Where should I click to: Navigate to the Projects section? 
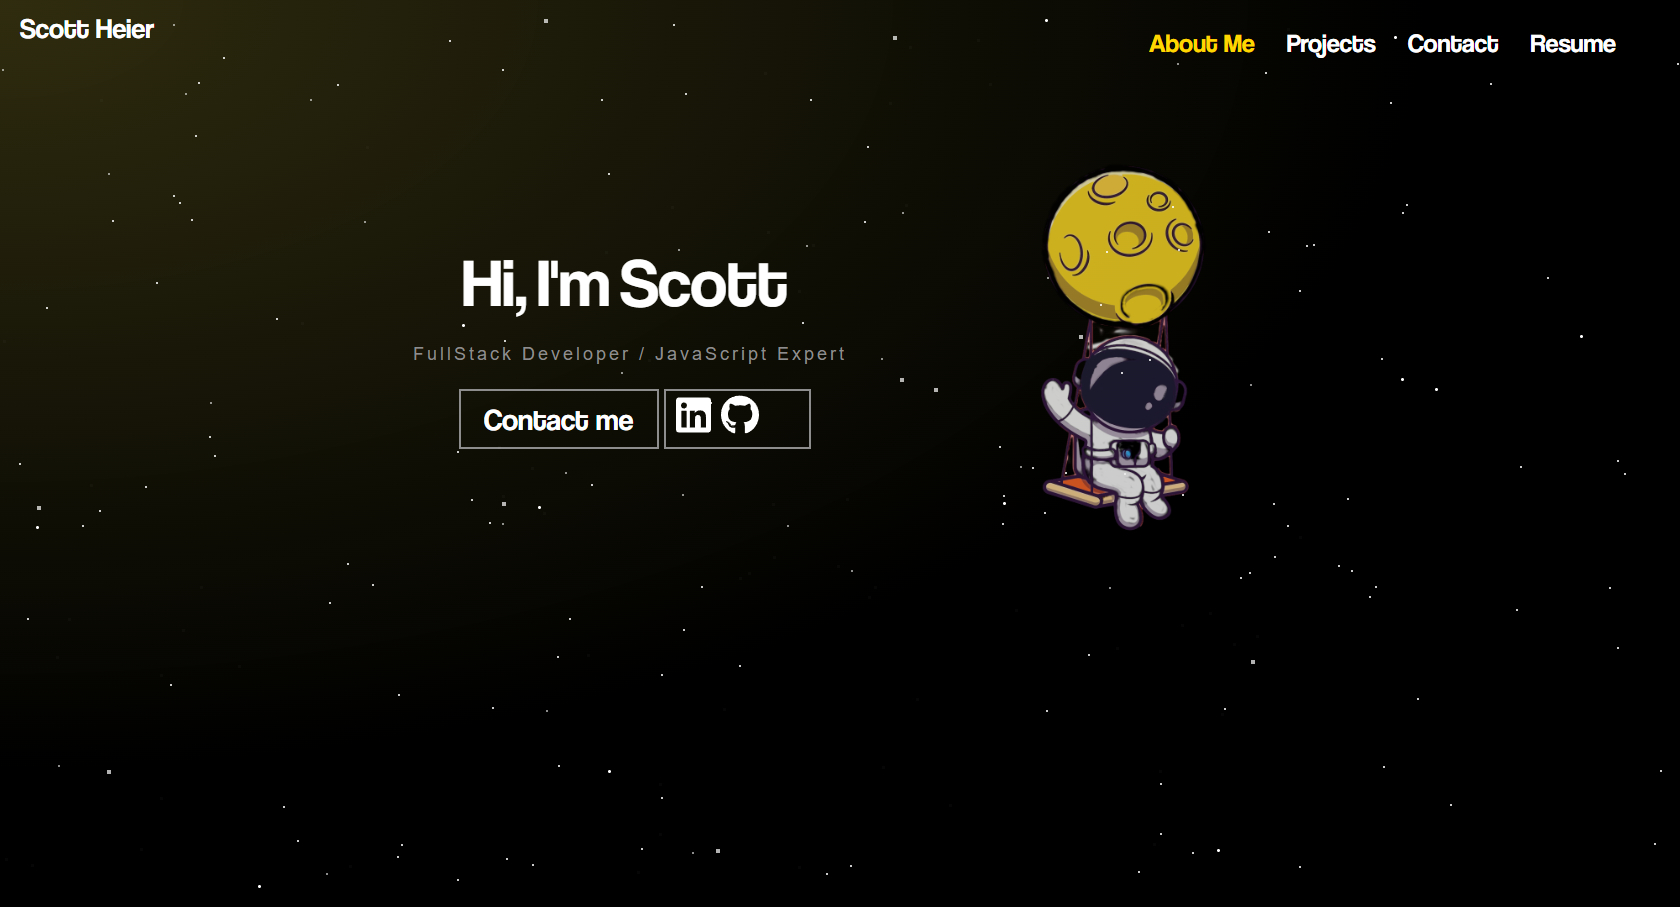[x=1330, y=44]
